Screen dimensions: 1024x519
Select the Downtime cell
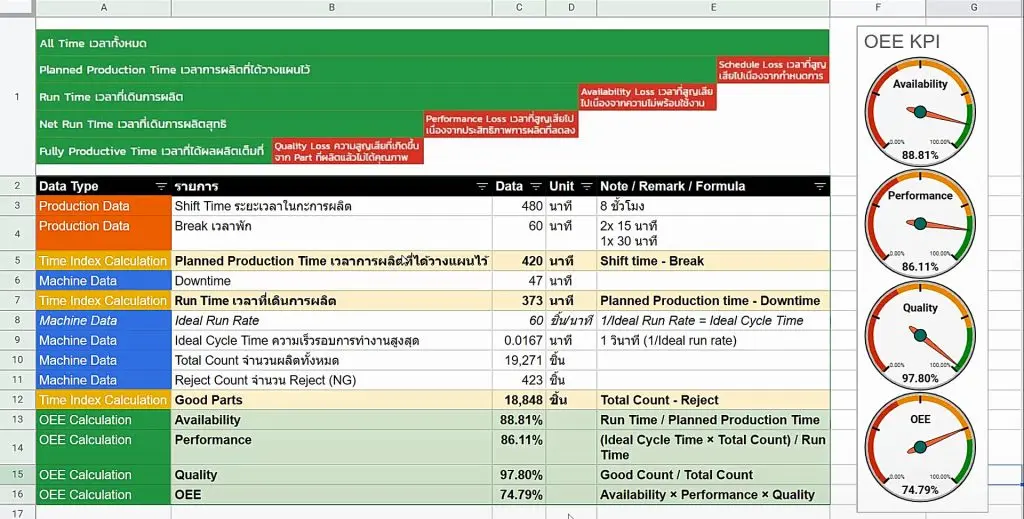coord(332,281)
